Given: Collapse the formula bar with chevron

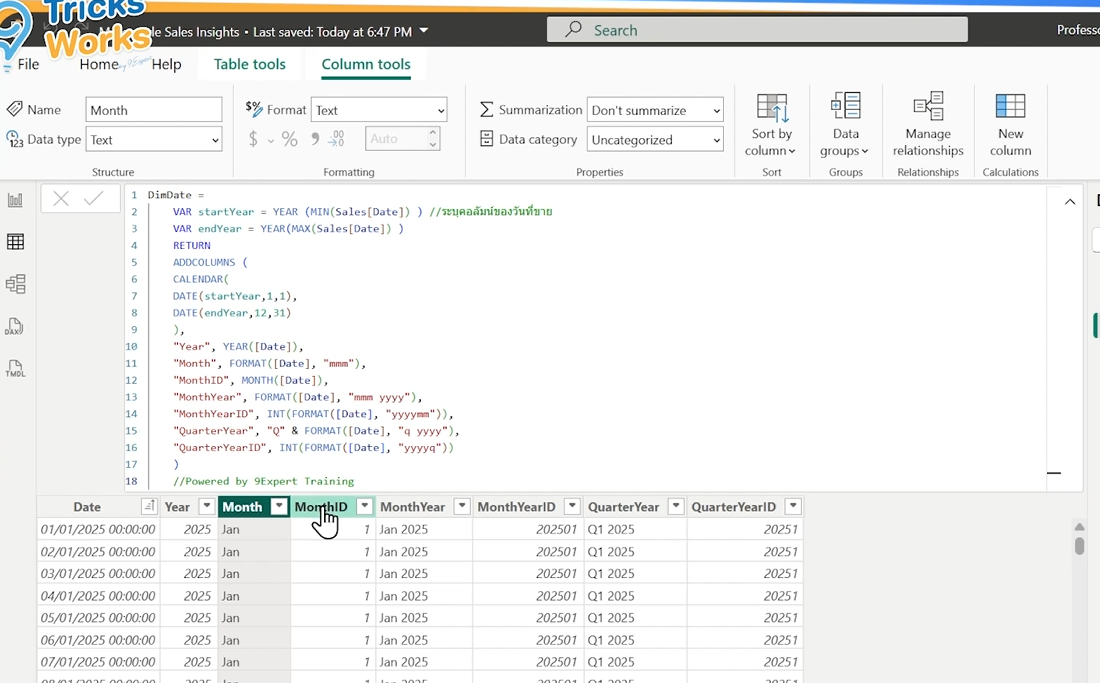Looking at the screenshot, I should click(1070, 202).
